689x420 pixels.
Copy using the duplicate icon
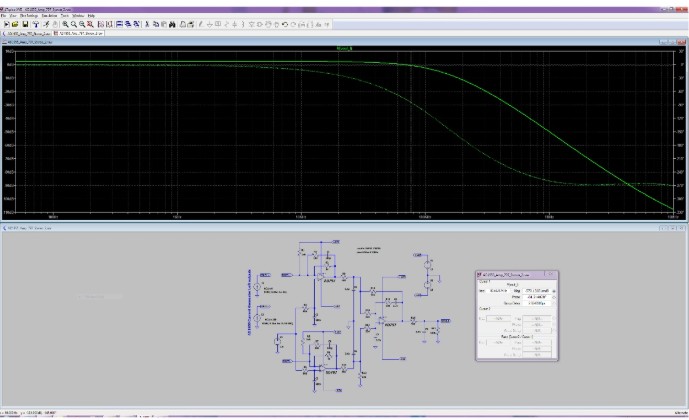tap(156, 24)
